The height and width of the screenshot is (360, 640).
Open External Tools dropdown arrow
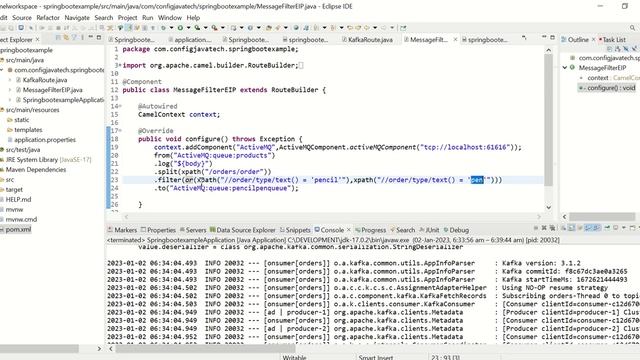(x=222, y=28)
